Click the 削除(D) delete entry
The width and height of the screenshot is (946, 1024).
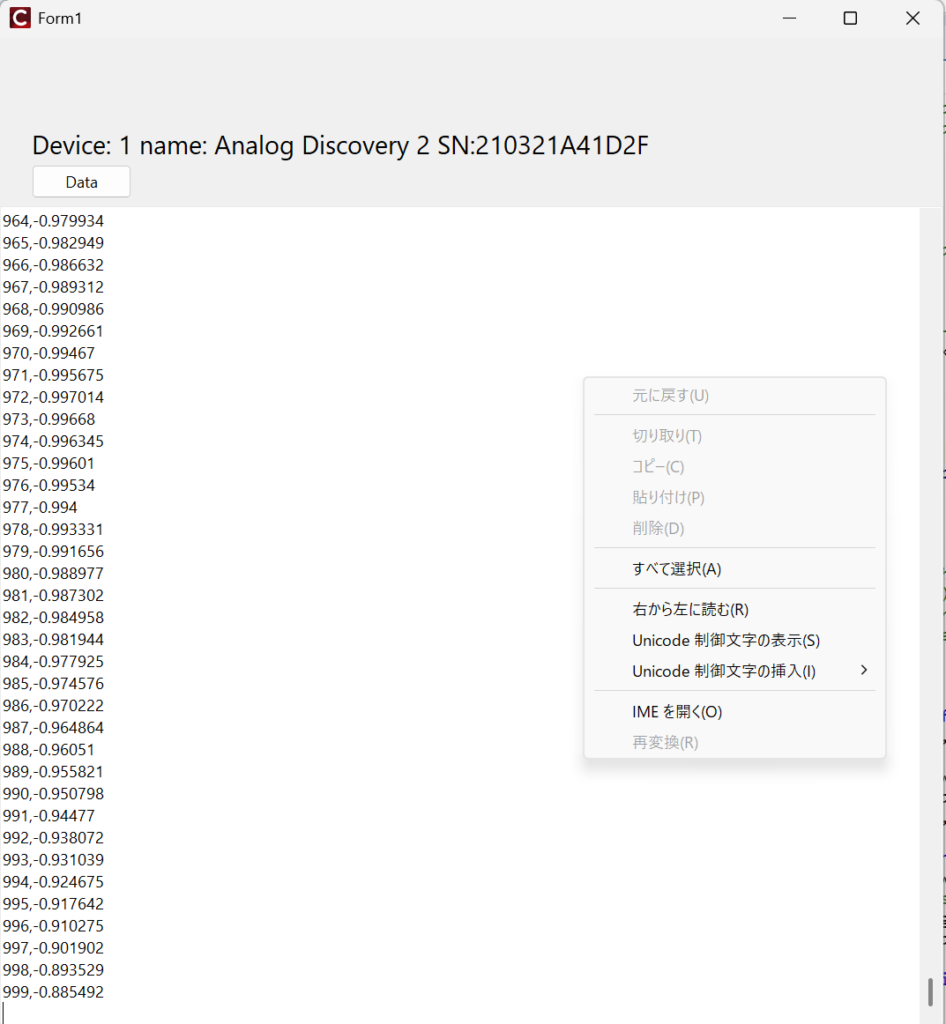(x=658, y=528)
